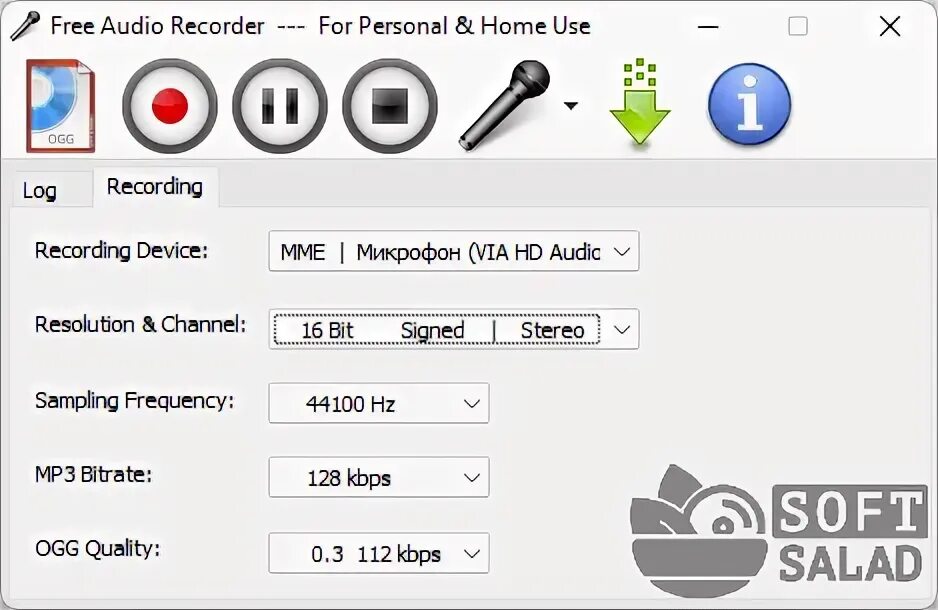
Task: Open the blue info icon
Action: pos(749,105)
